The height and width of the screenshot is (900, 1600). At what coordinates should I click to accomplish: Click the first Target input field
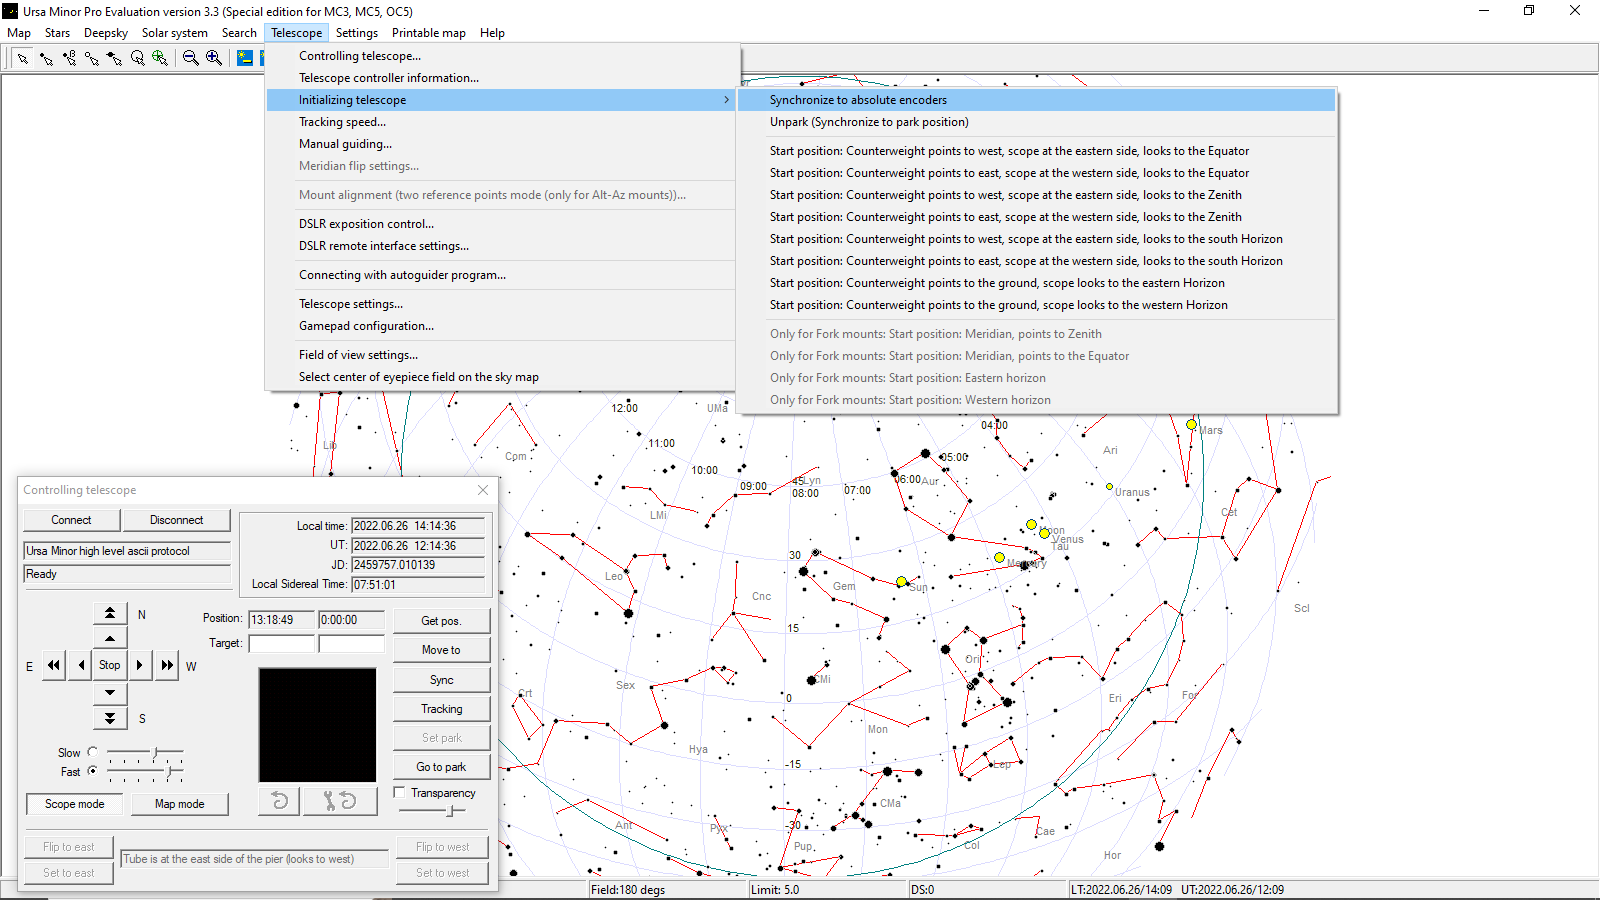pos(281,643)
